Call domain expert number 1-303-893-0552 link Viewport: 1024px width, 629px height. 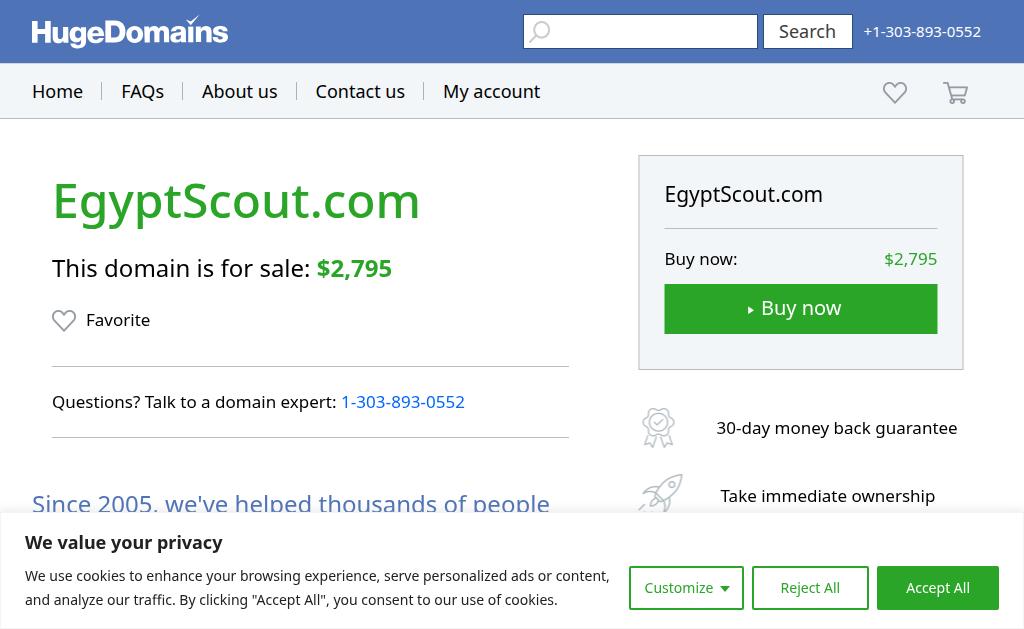click(x=403, y=402)
